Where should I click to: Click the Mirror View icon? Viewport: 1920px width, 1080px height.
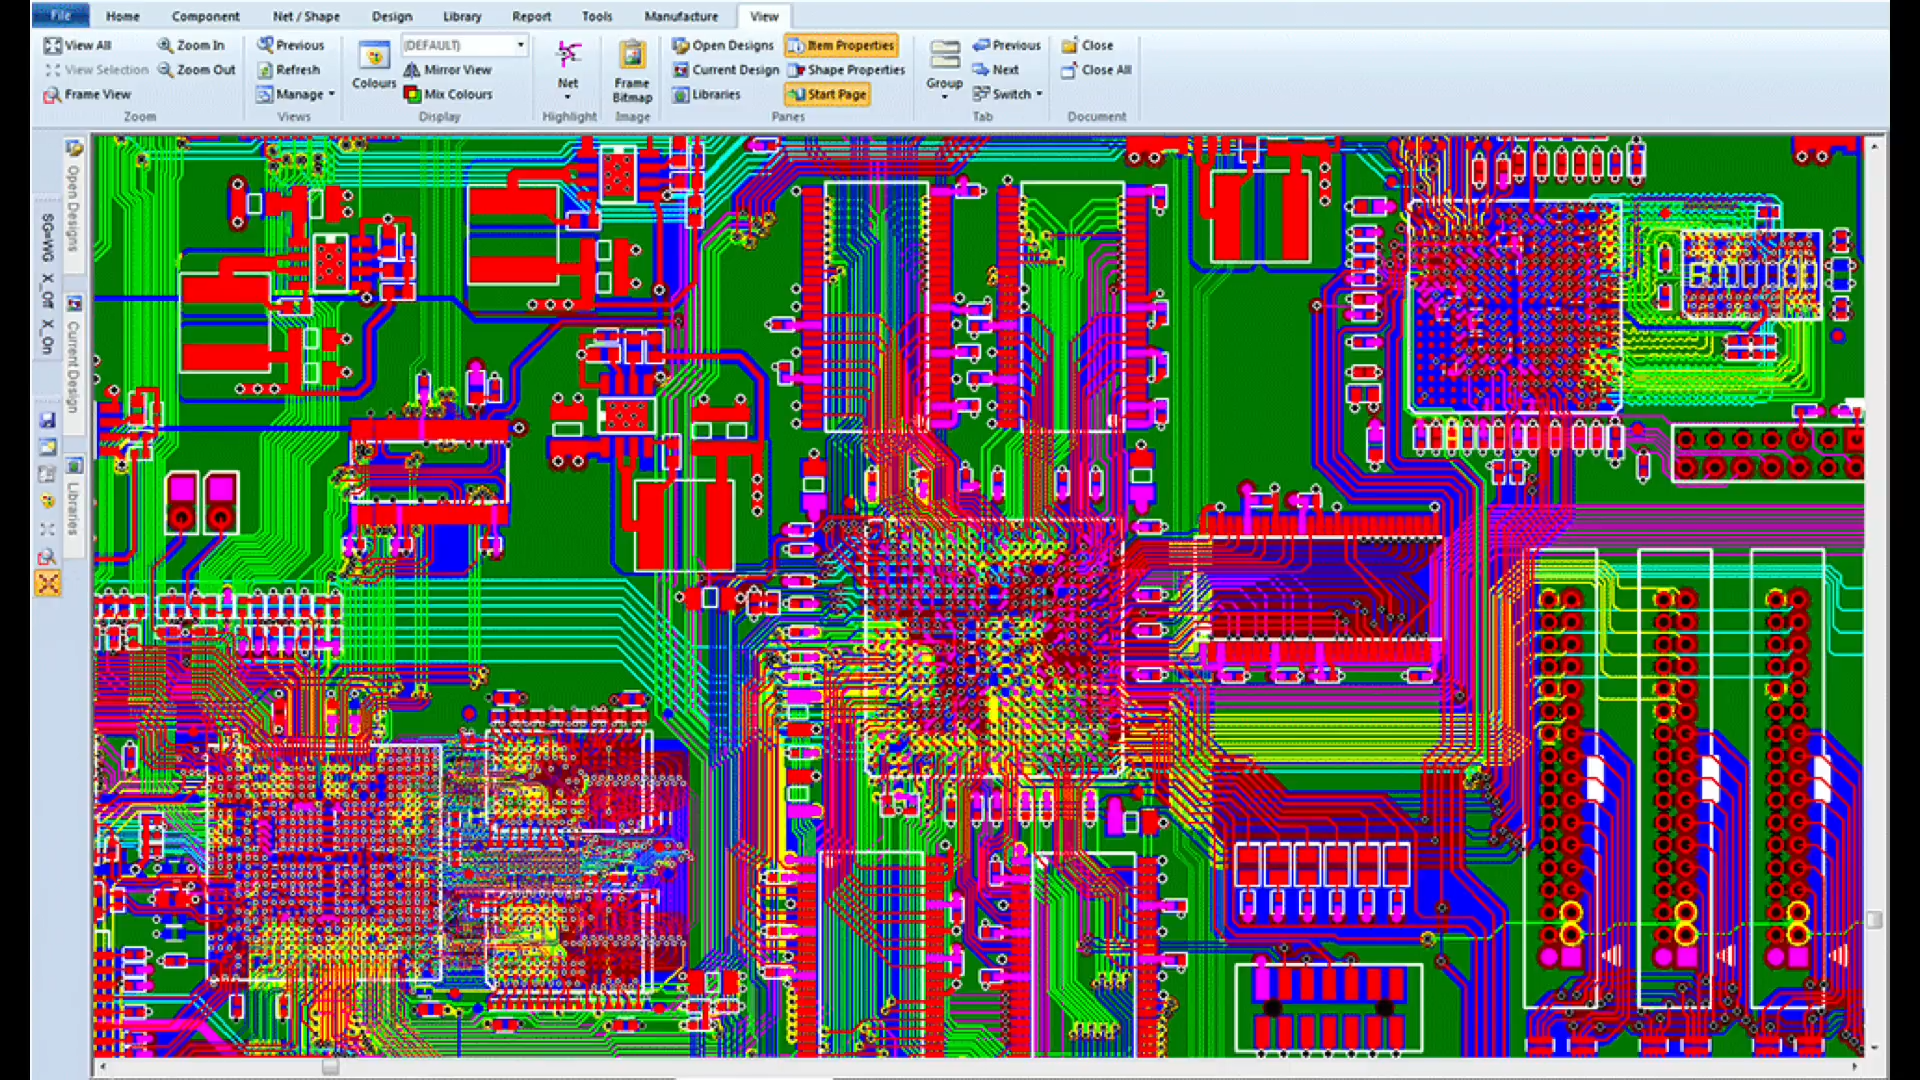pos(412,70)
